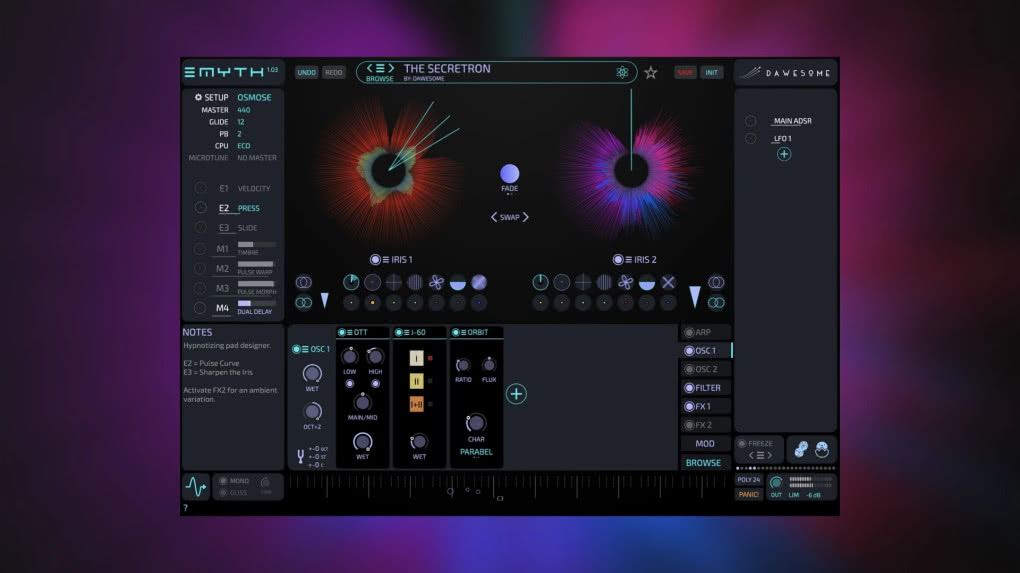Image resolution: width=1020 pixels, height=573 pixels.
Task: Open the MOD tab
Action: click(x=705, y=444)
